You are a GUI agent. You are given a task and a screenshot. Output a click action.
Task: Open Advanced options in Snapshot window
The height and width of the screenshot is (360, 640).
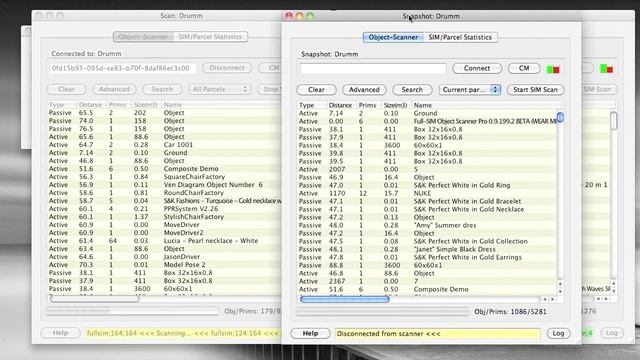364,90
